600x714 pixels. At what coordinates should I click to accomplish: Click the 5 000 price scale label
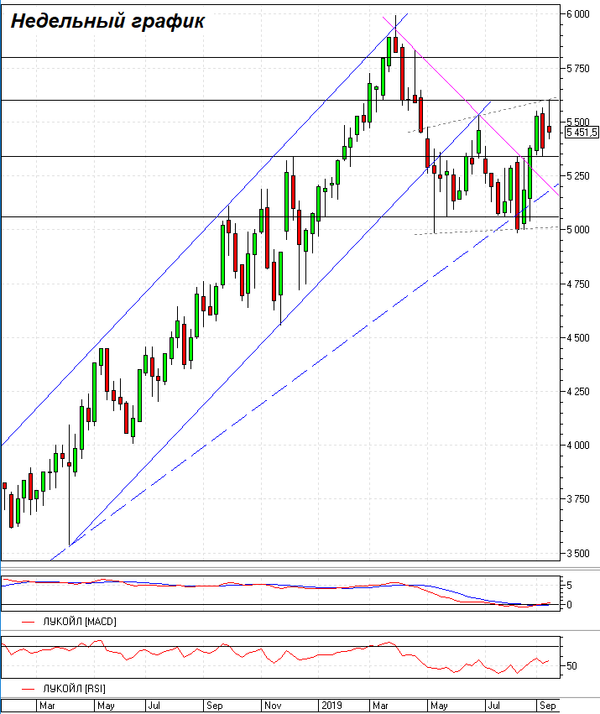[578, 230]
